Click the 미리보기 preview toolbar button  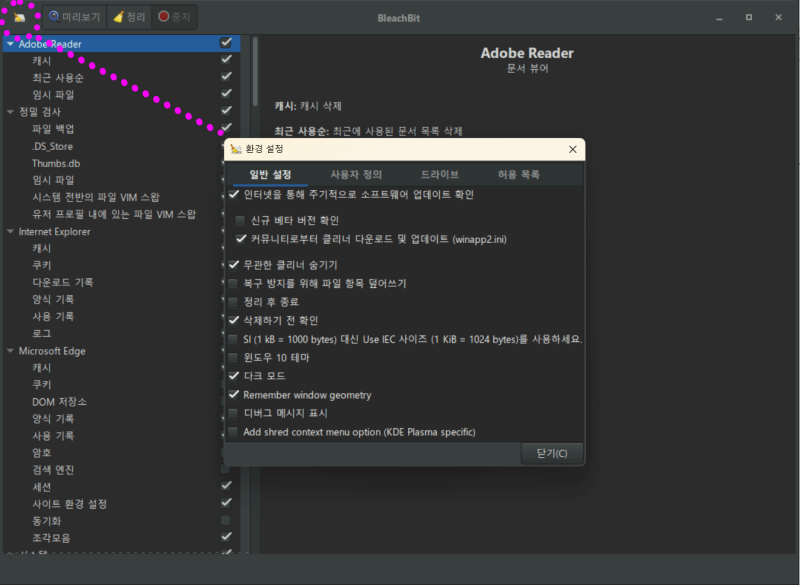[74, 17]
